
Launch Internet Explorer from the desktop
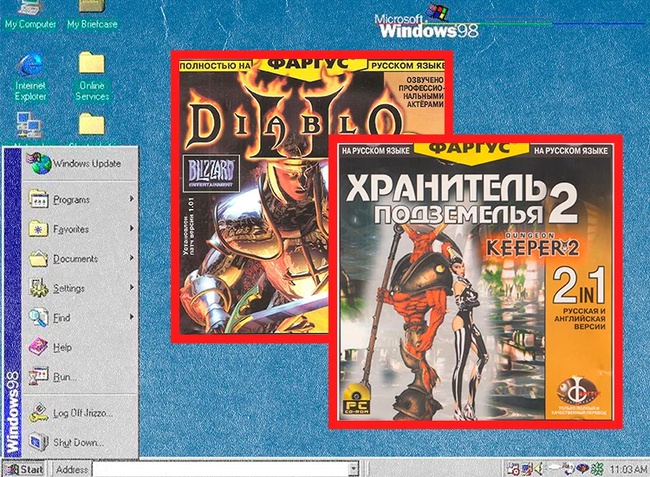coord(30,77)
